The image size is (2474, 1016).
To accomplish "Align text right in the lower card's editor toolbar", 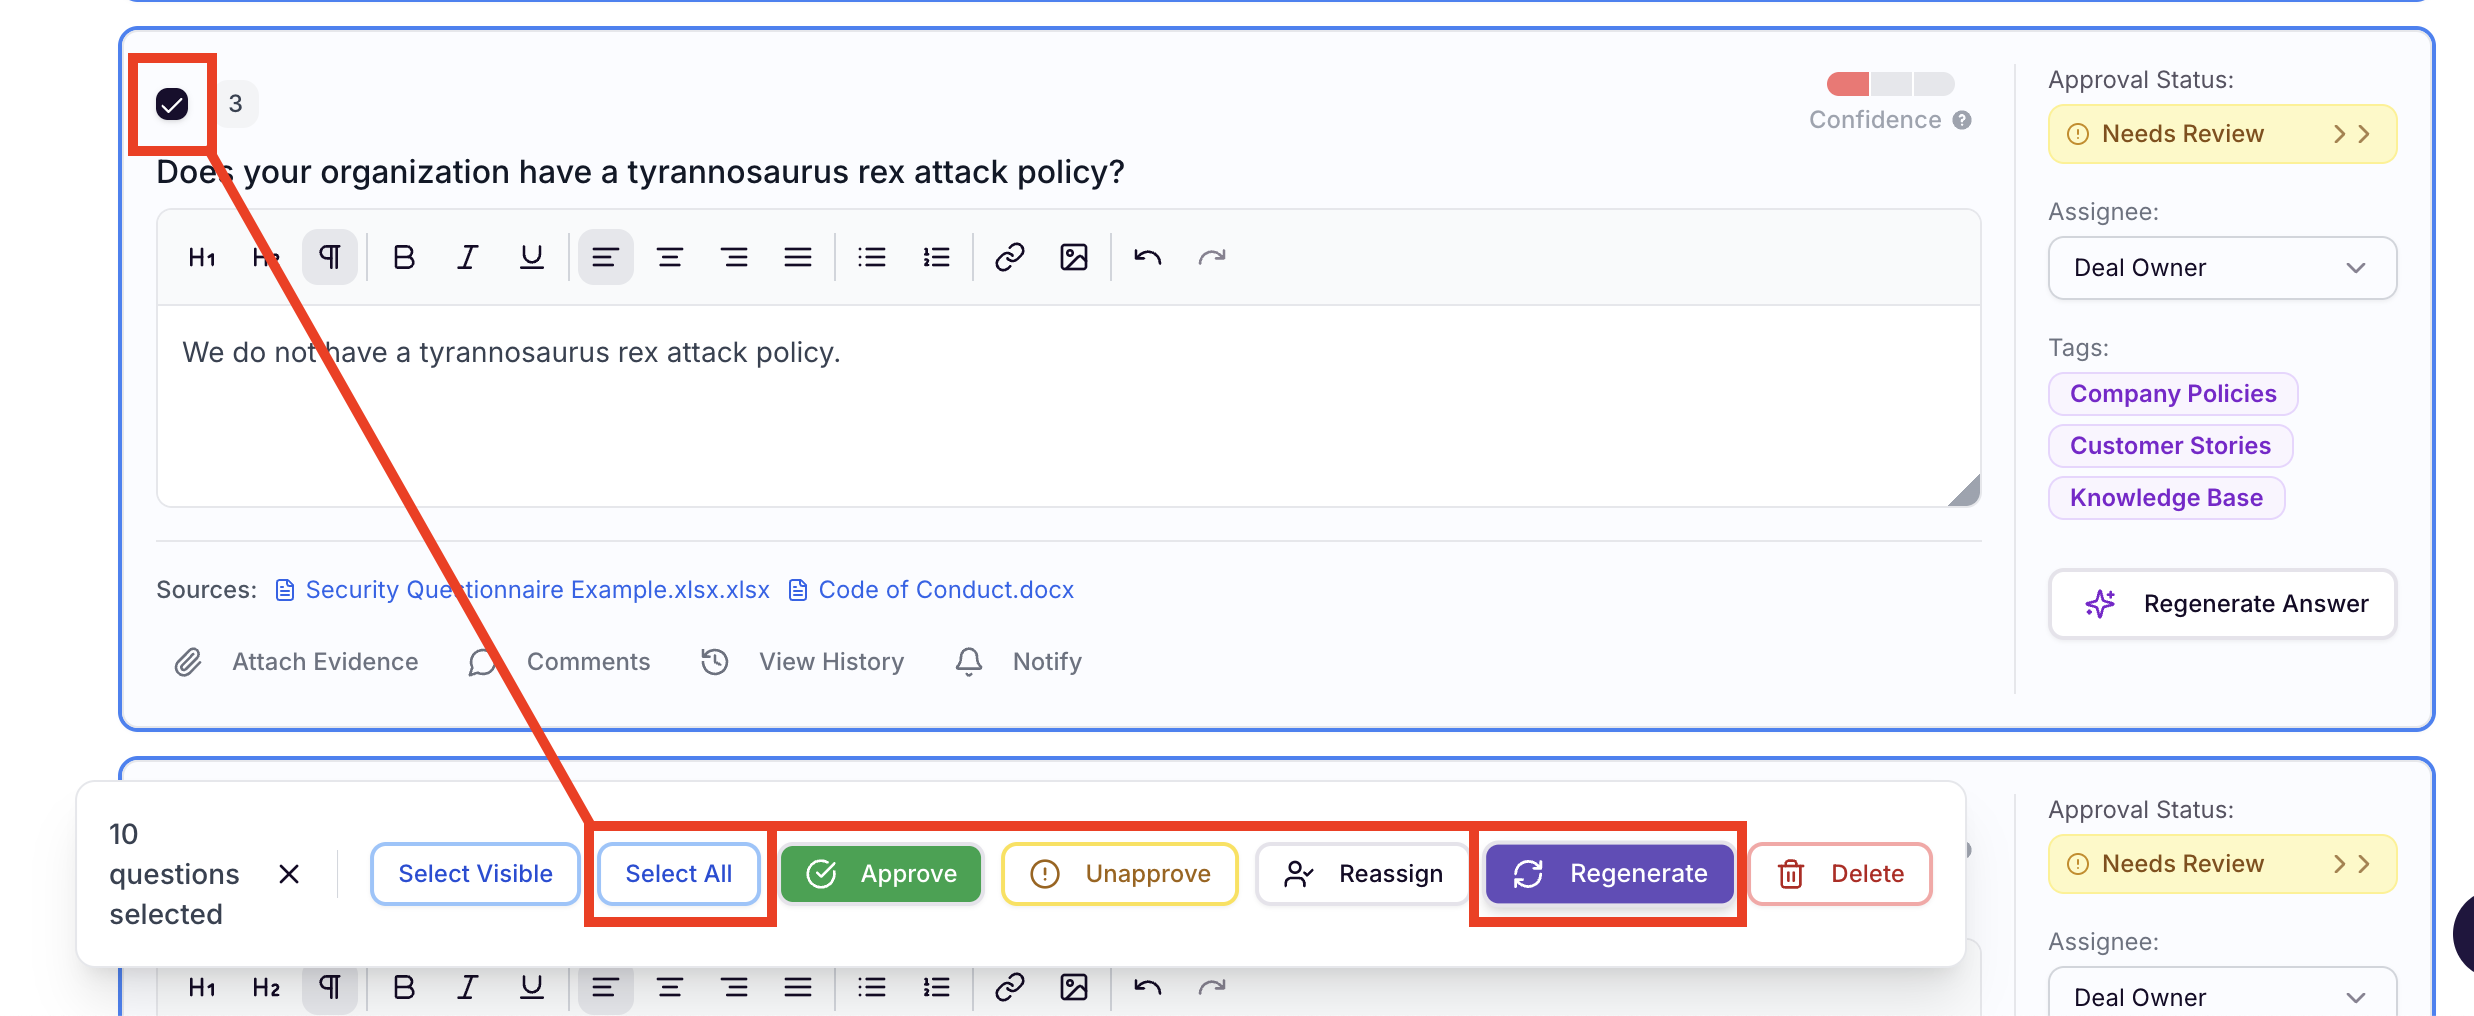I will pyautogui.click(x=734, y=988).
